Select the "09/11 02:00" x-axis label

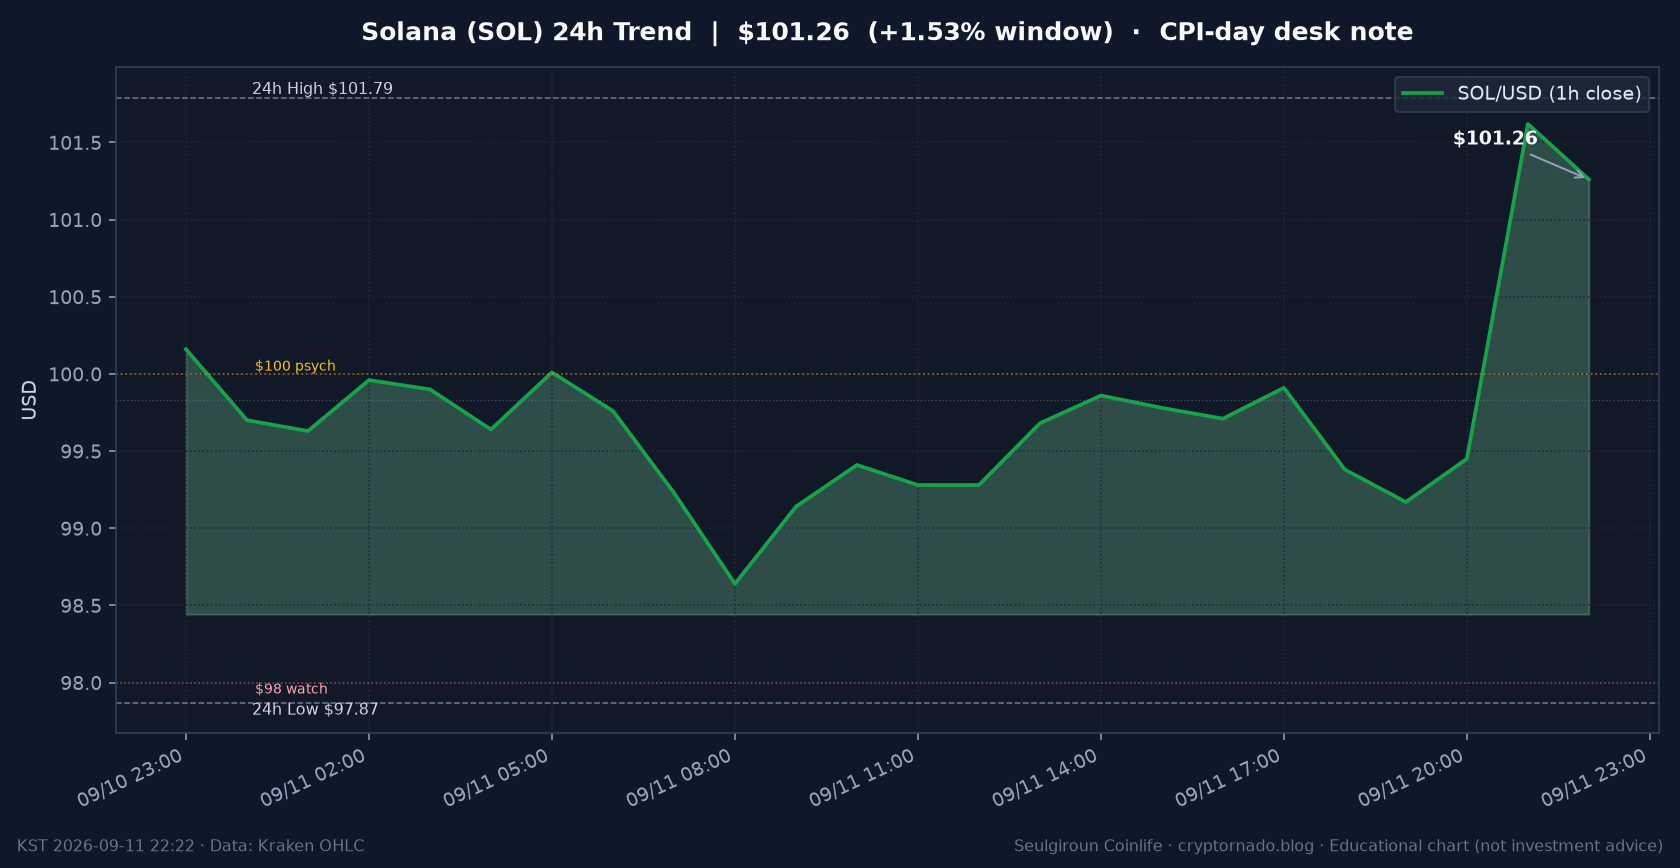click(314, 777)
